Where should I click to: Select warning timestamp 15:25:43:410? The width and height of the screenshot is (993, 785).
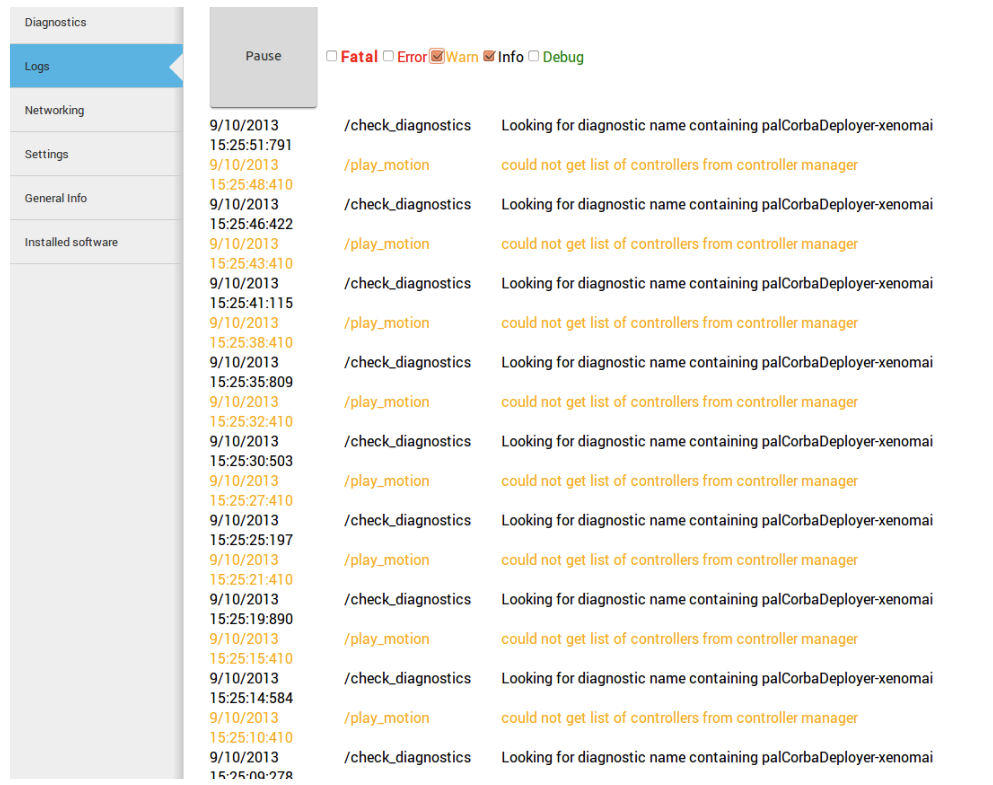point(251,263)
